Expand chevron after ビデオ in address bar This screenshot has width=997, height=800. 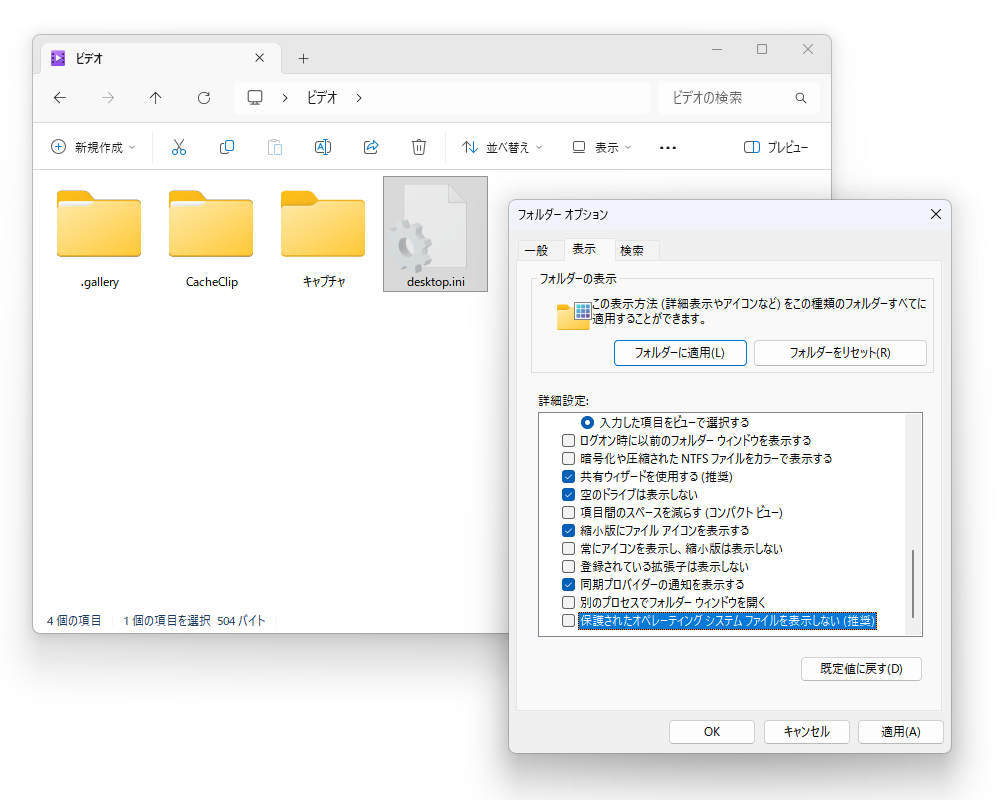pos(359,98)
